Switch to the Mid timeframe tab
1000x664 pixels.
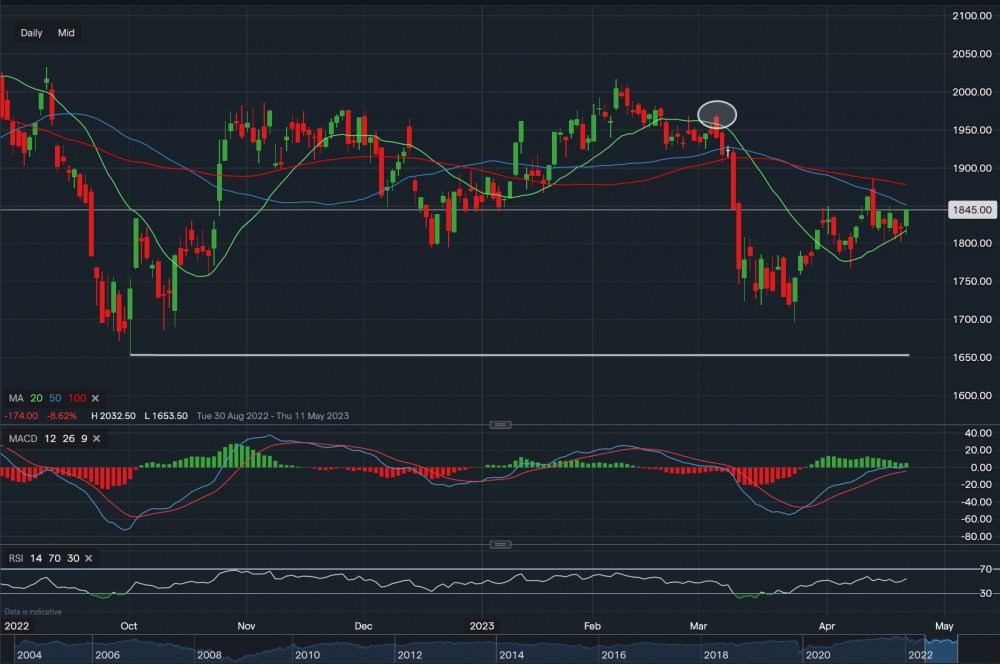[65, 33]
